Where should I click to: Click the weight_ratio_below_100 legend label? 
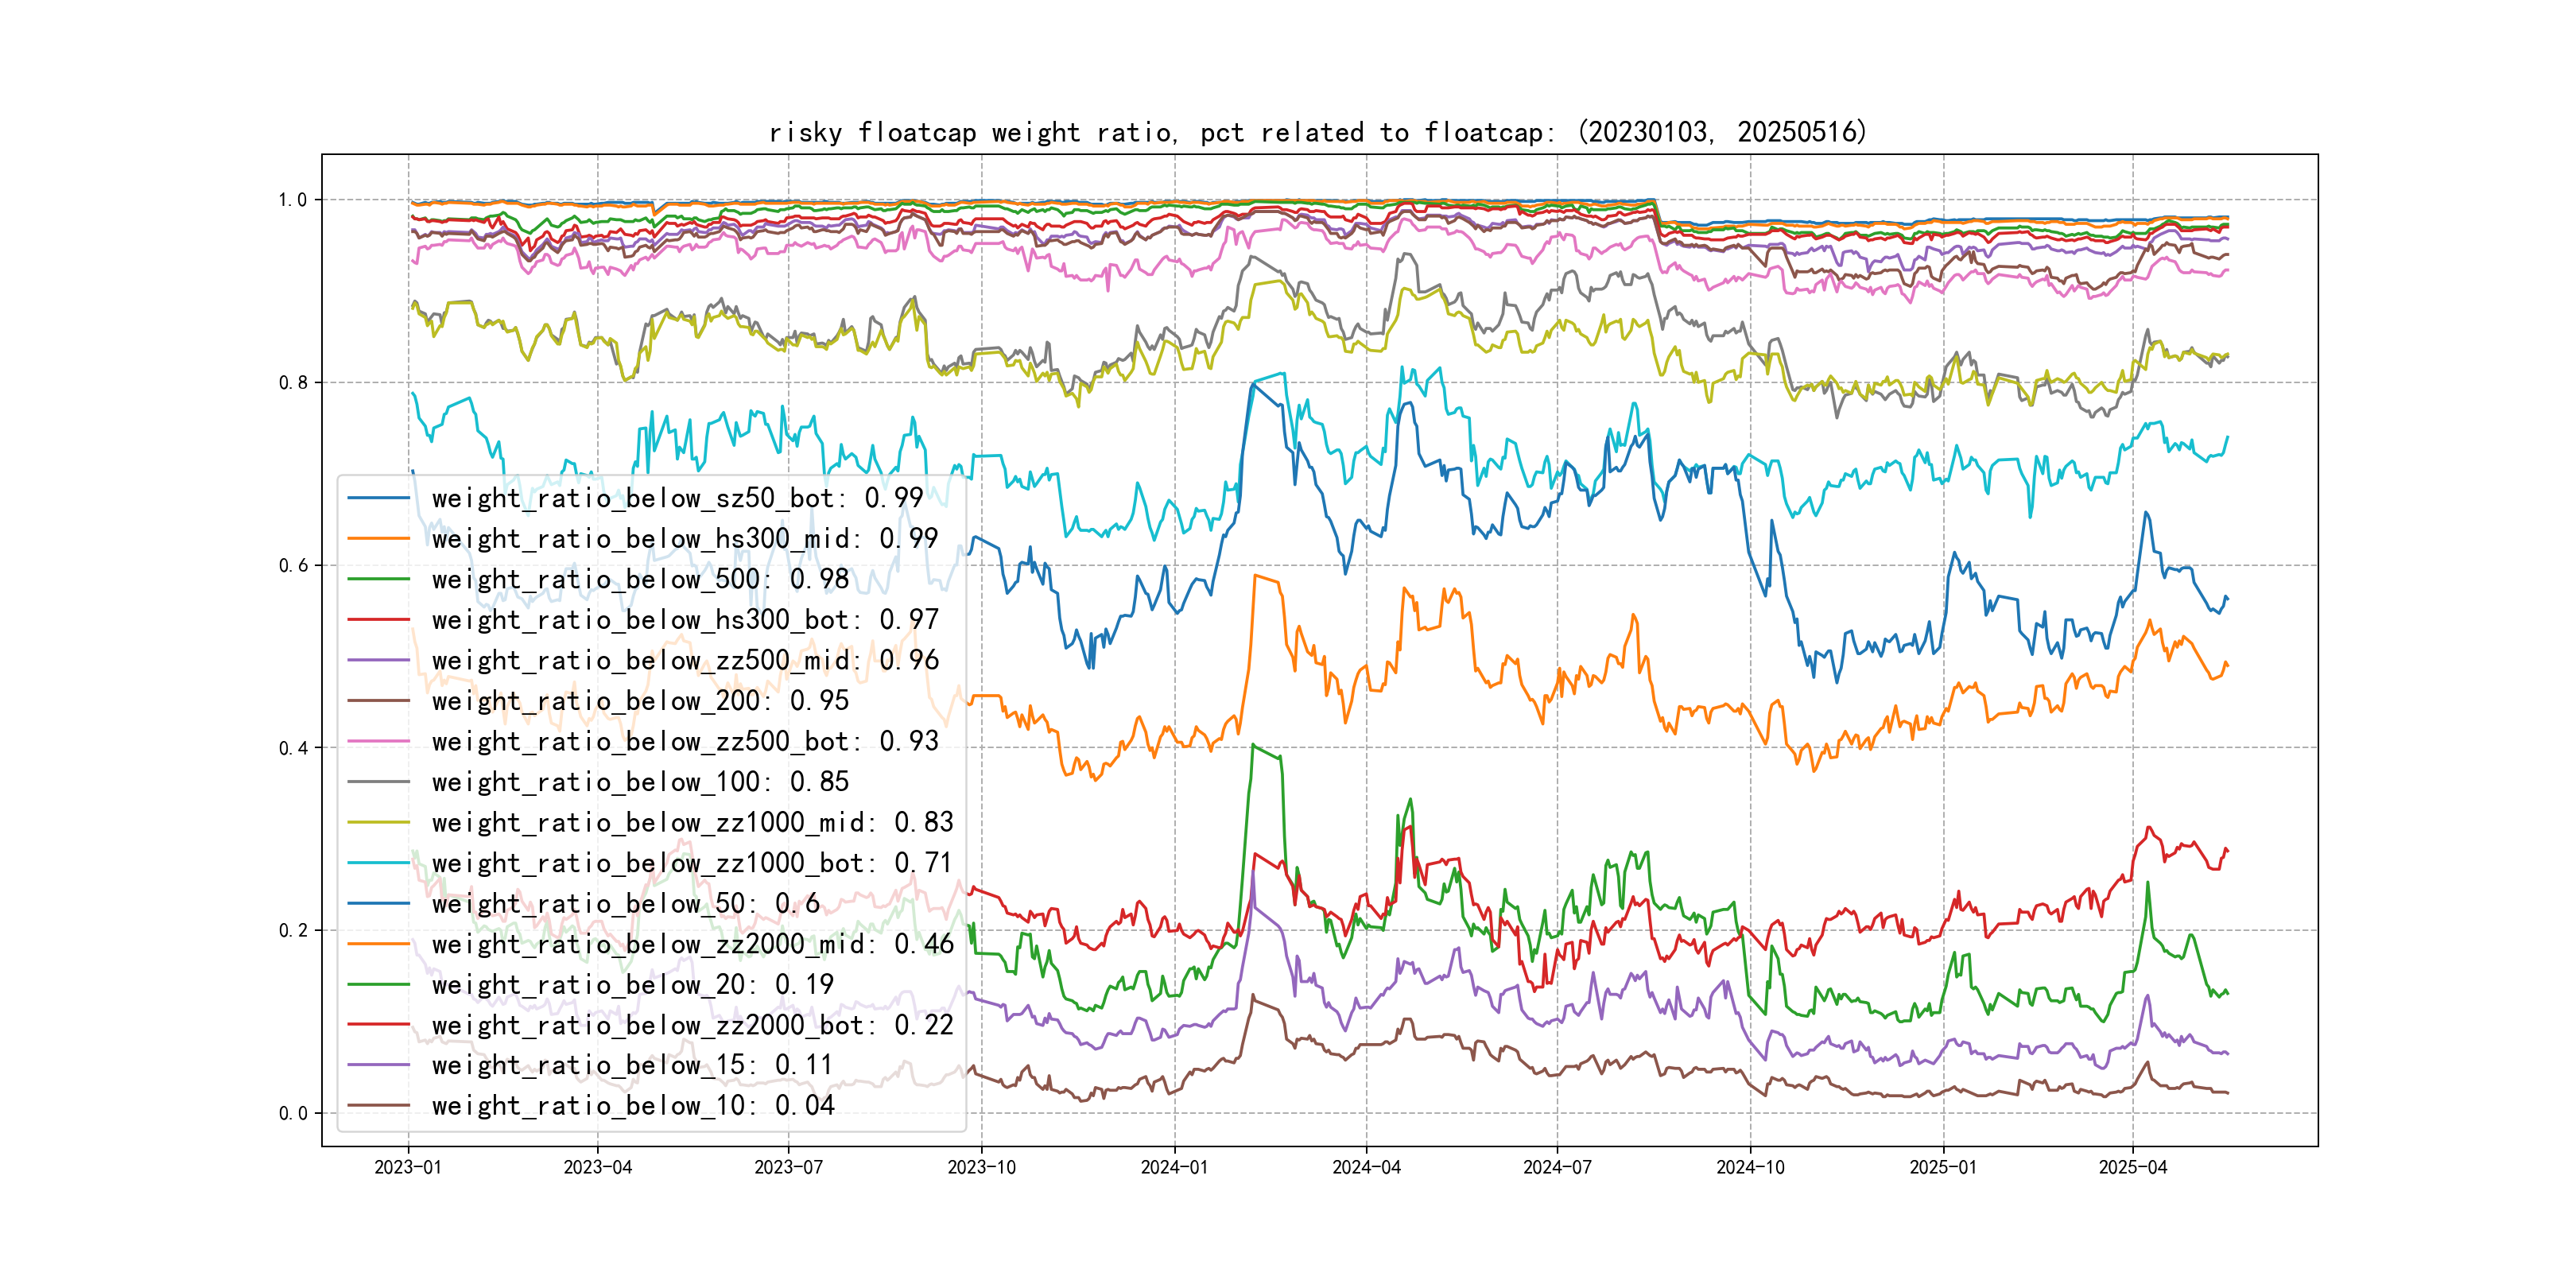[640, 782]
